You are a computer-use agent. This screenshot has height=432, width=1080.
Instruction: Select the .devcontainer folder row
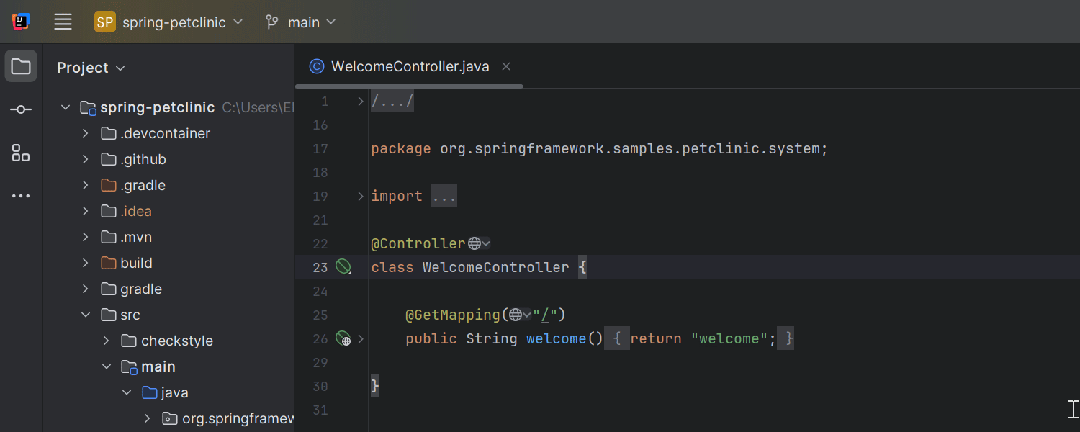pos(169,134)
